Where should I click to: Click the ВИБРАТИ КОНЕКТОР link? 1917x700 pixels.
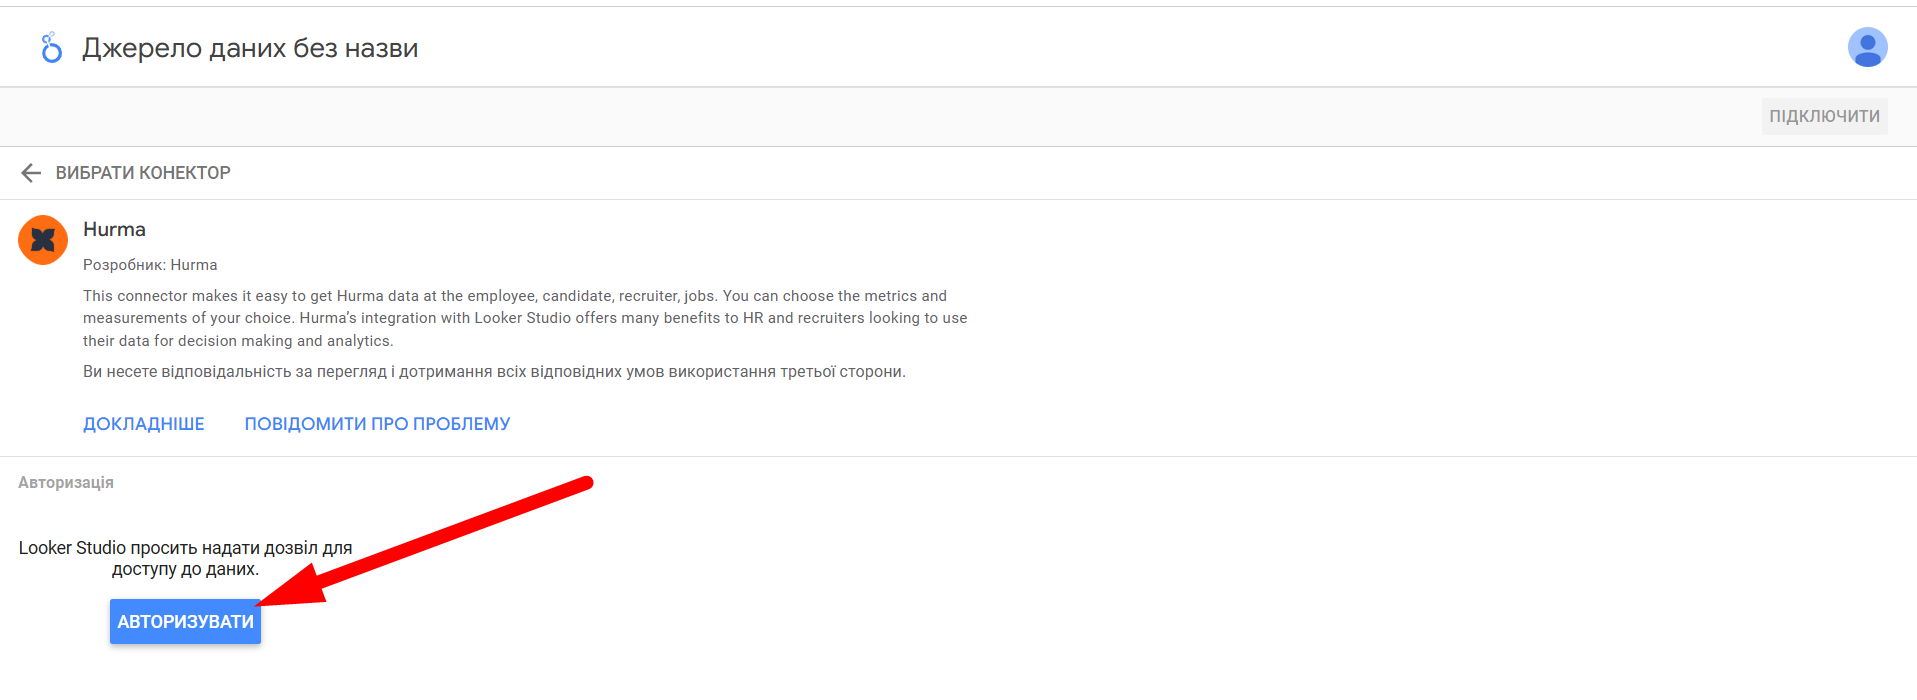pos(143,173)
